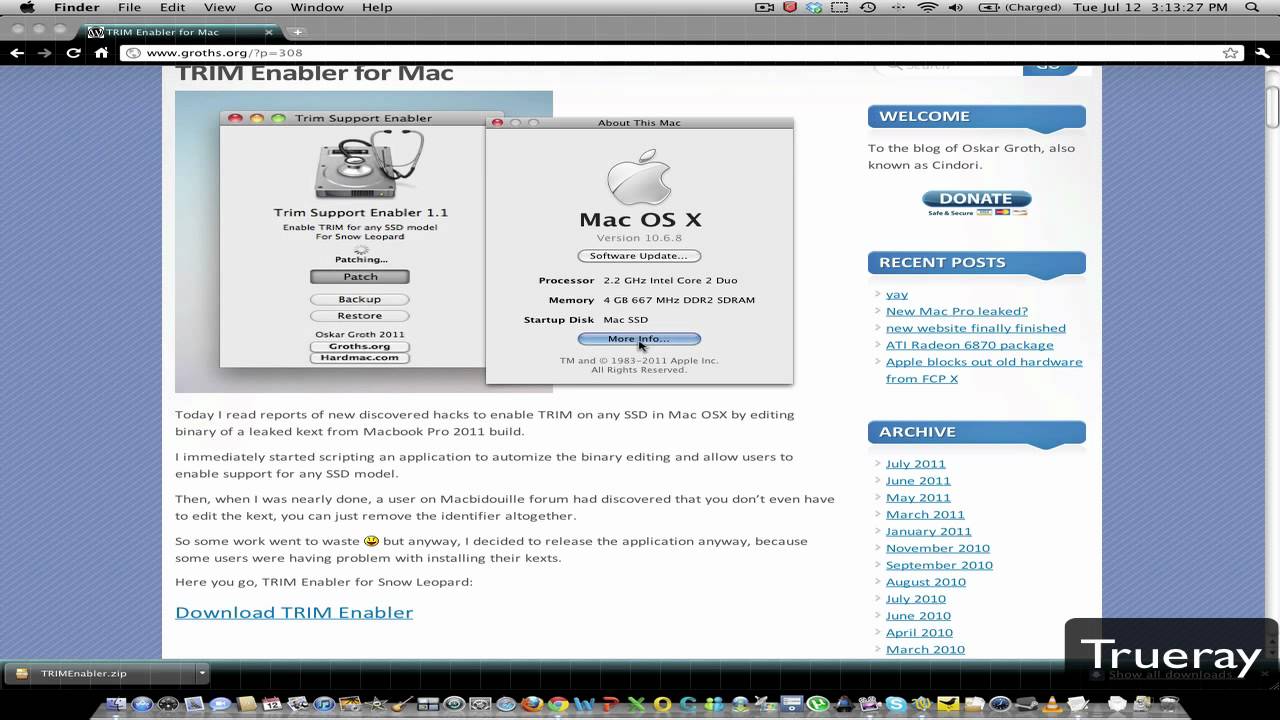Open the Apple menu
The height and width of the screenshot is (720, 1280).
(x=27, y=7)
